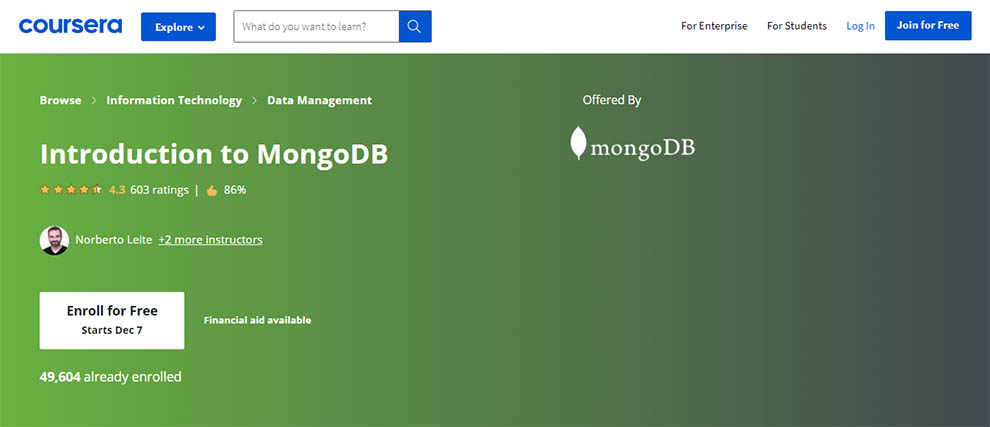This screenshot has width=990, height=427.
Task: Click the Join for Free button
Action: (927, 25)
